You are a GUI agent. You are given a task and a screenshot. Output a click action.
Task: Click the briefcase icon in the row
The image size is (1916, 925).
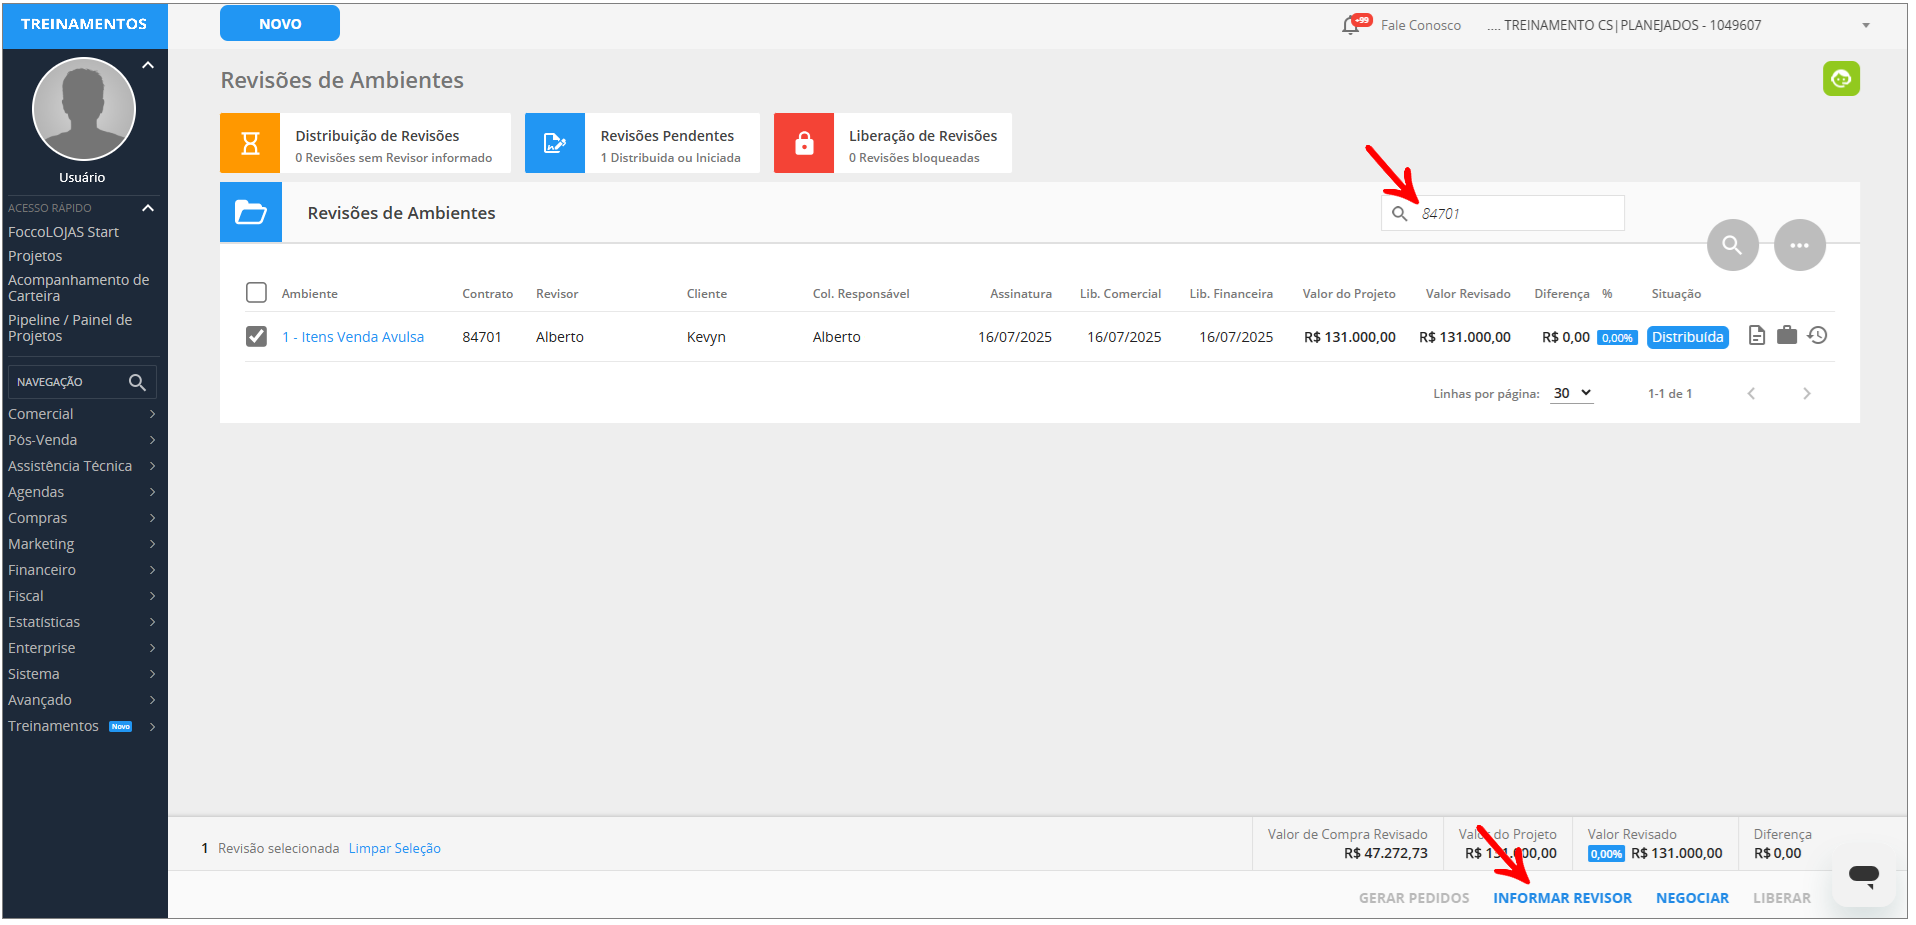1787,336
